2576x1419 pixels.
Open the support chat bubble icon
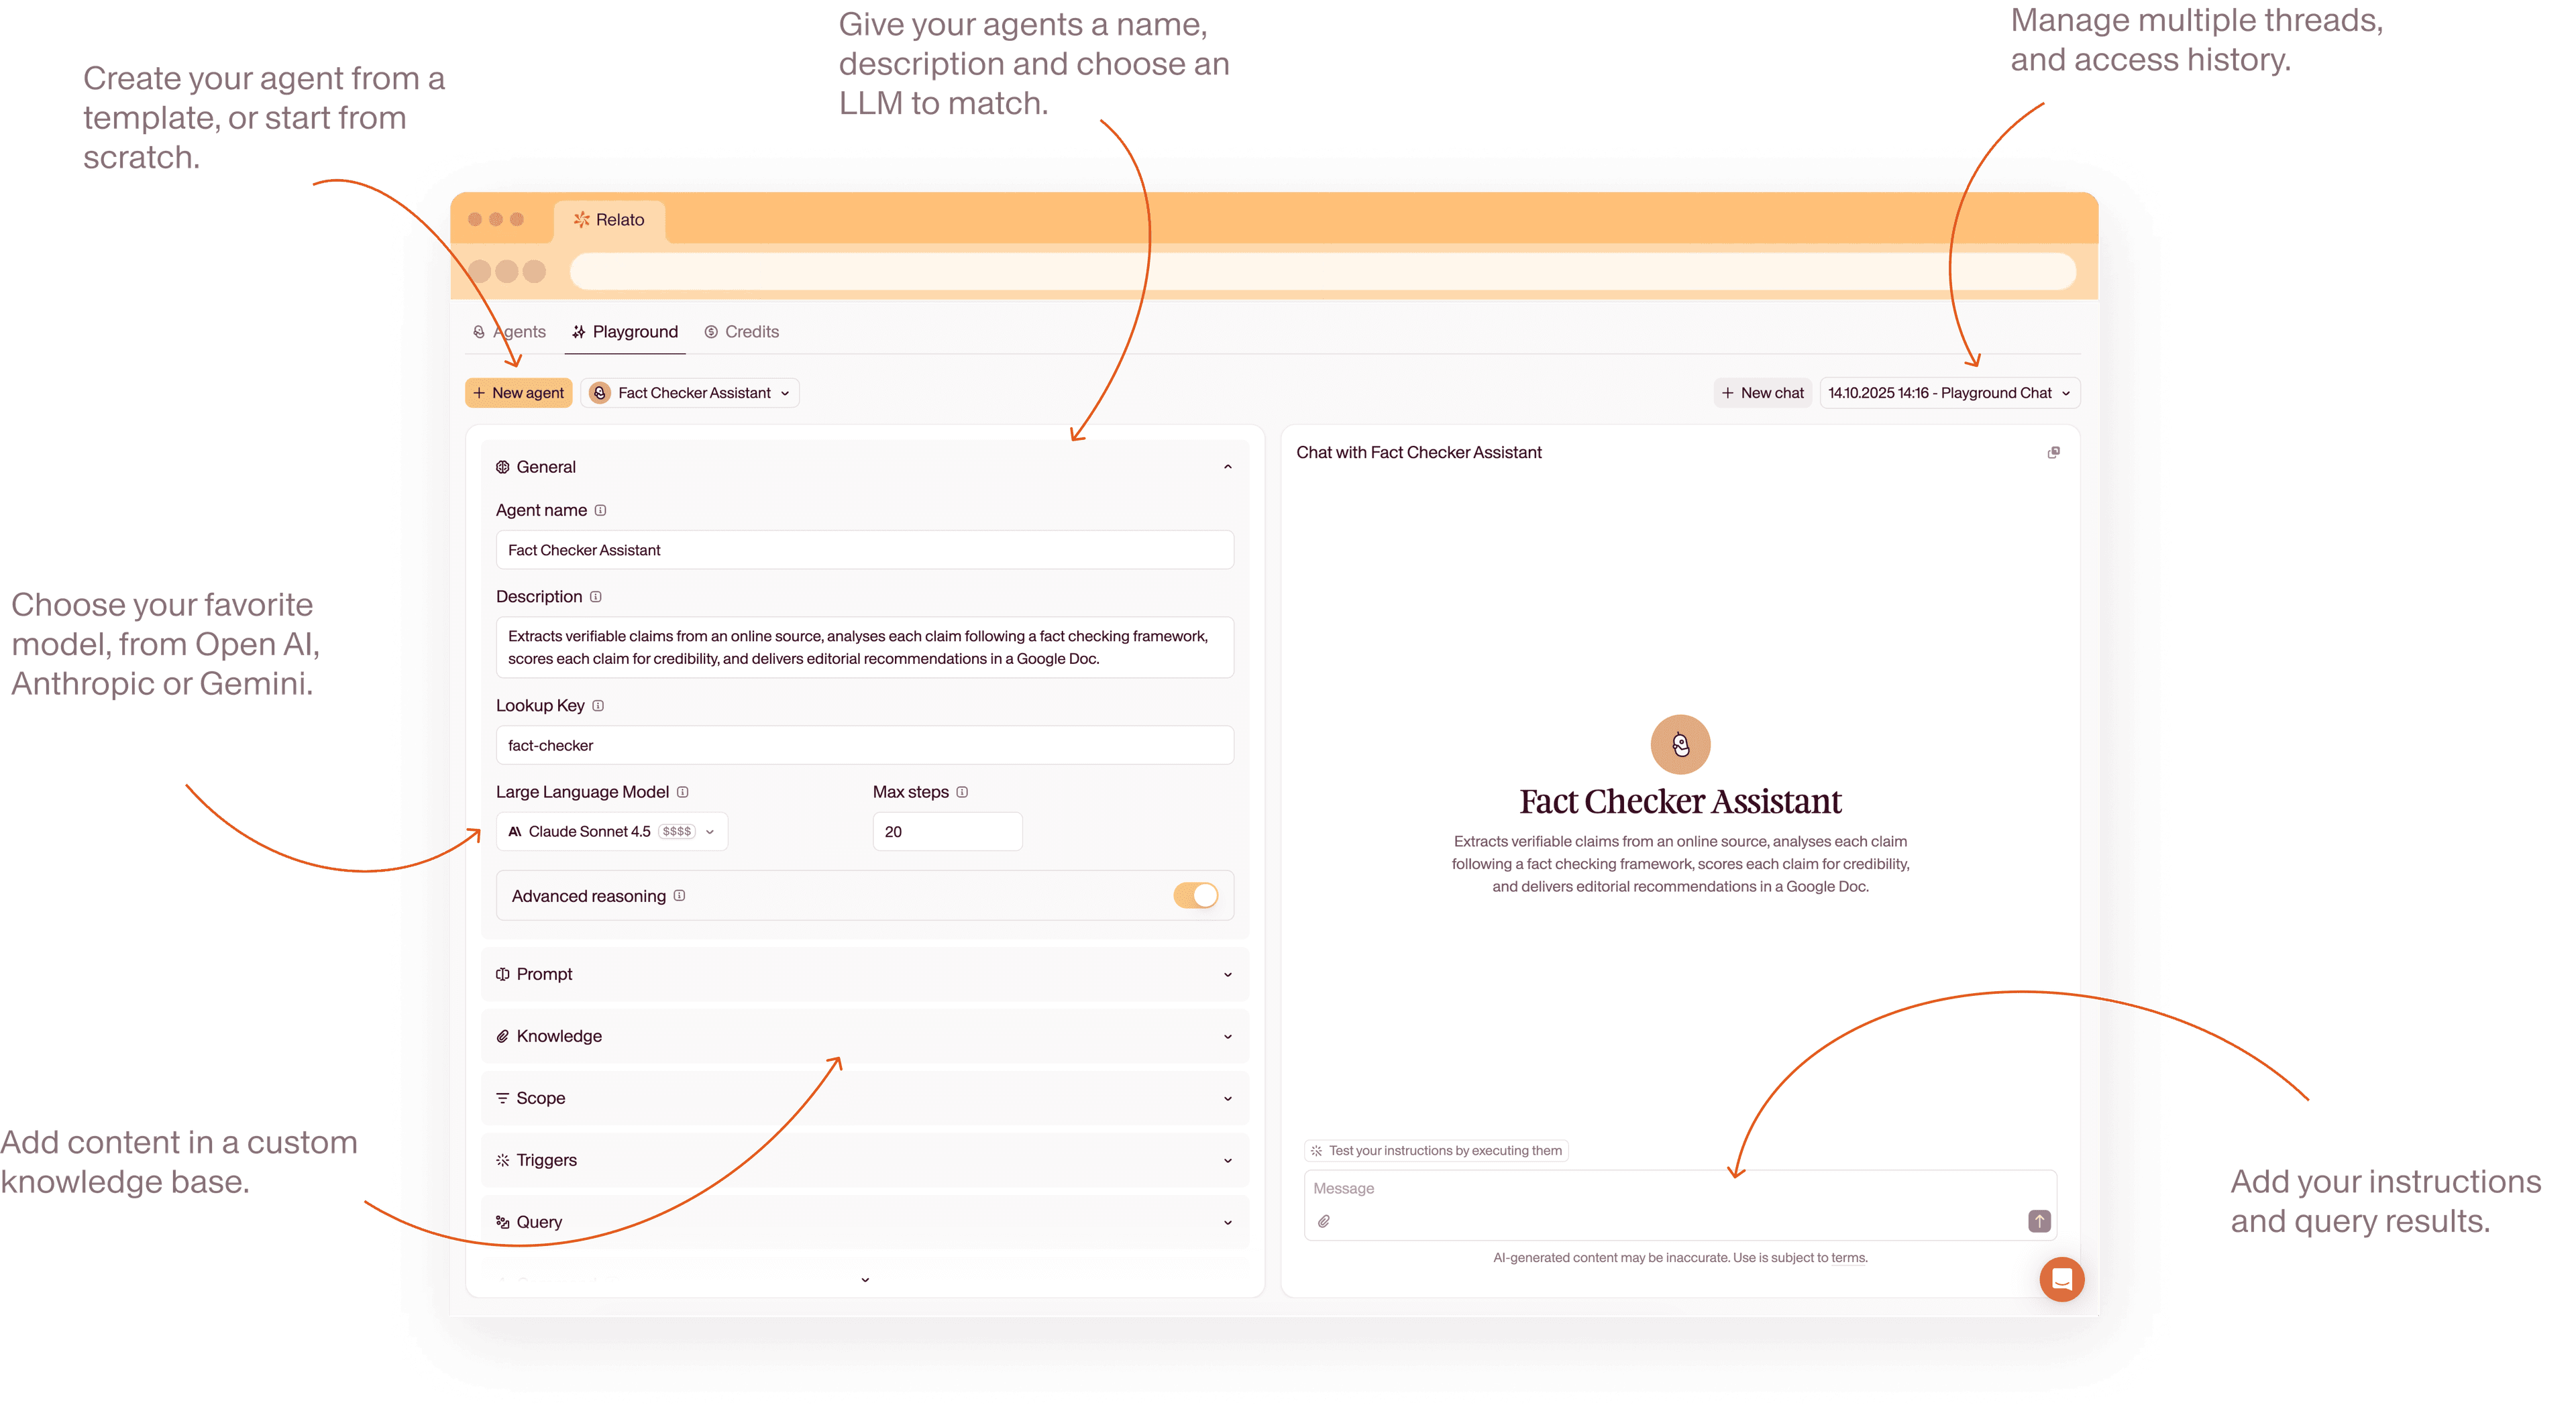pyautogui.click(x=2061, y=1279)
